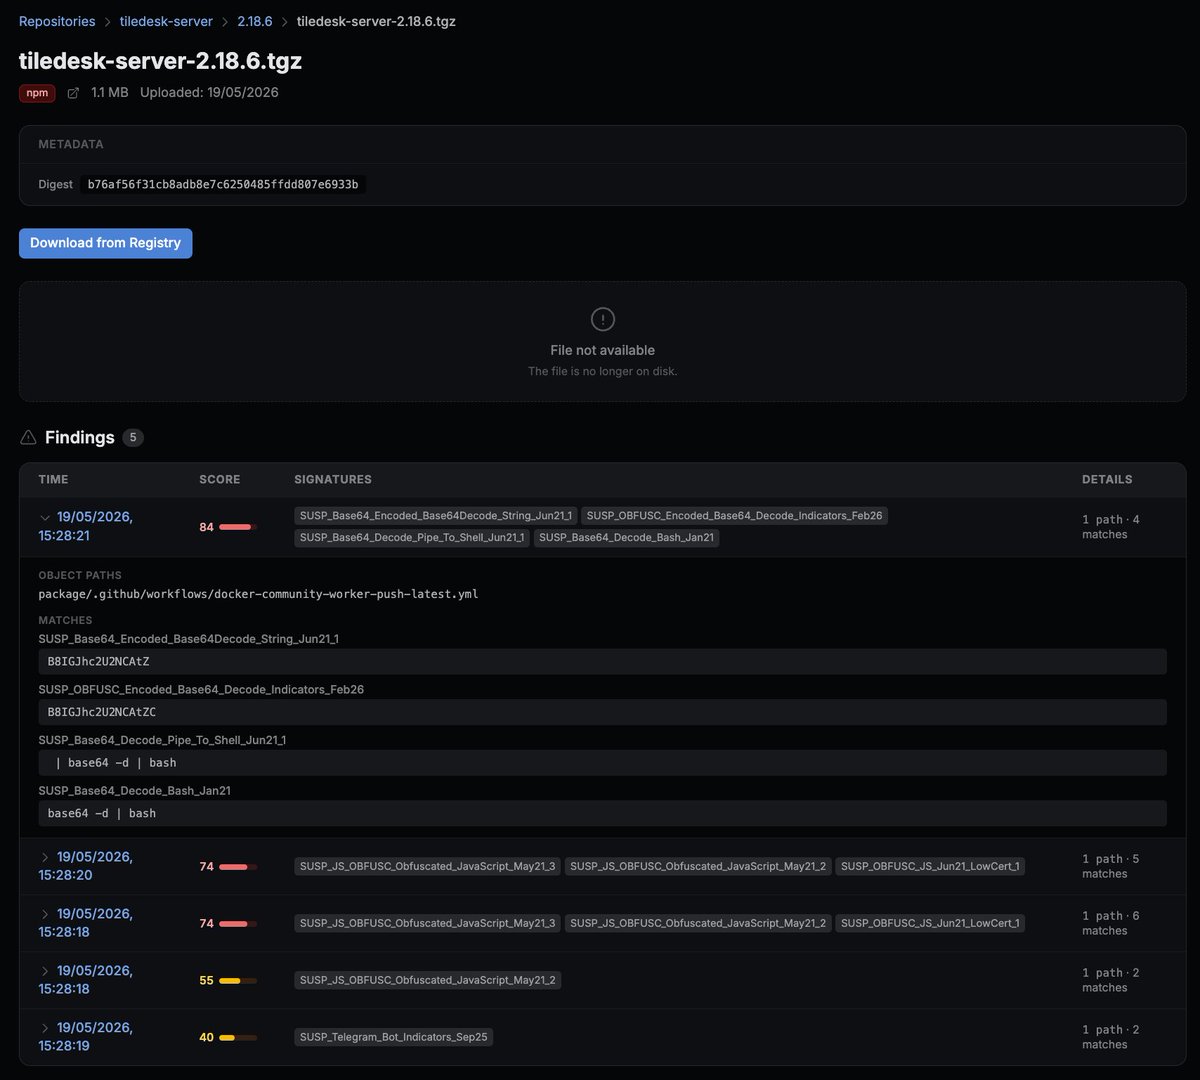Click the SIGNATURES column header

click(x=333, y=480)
